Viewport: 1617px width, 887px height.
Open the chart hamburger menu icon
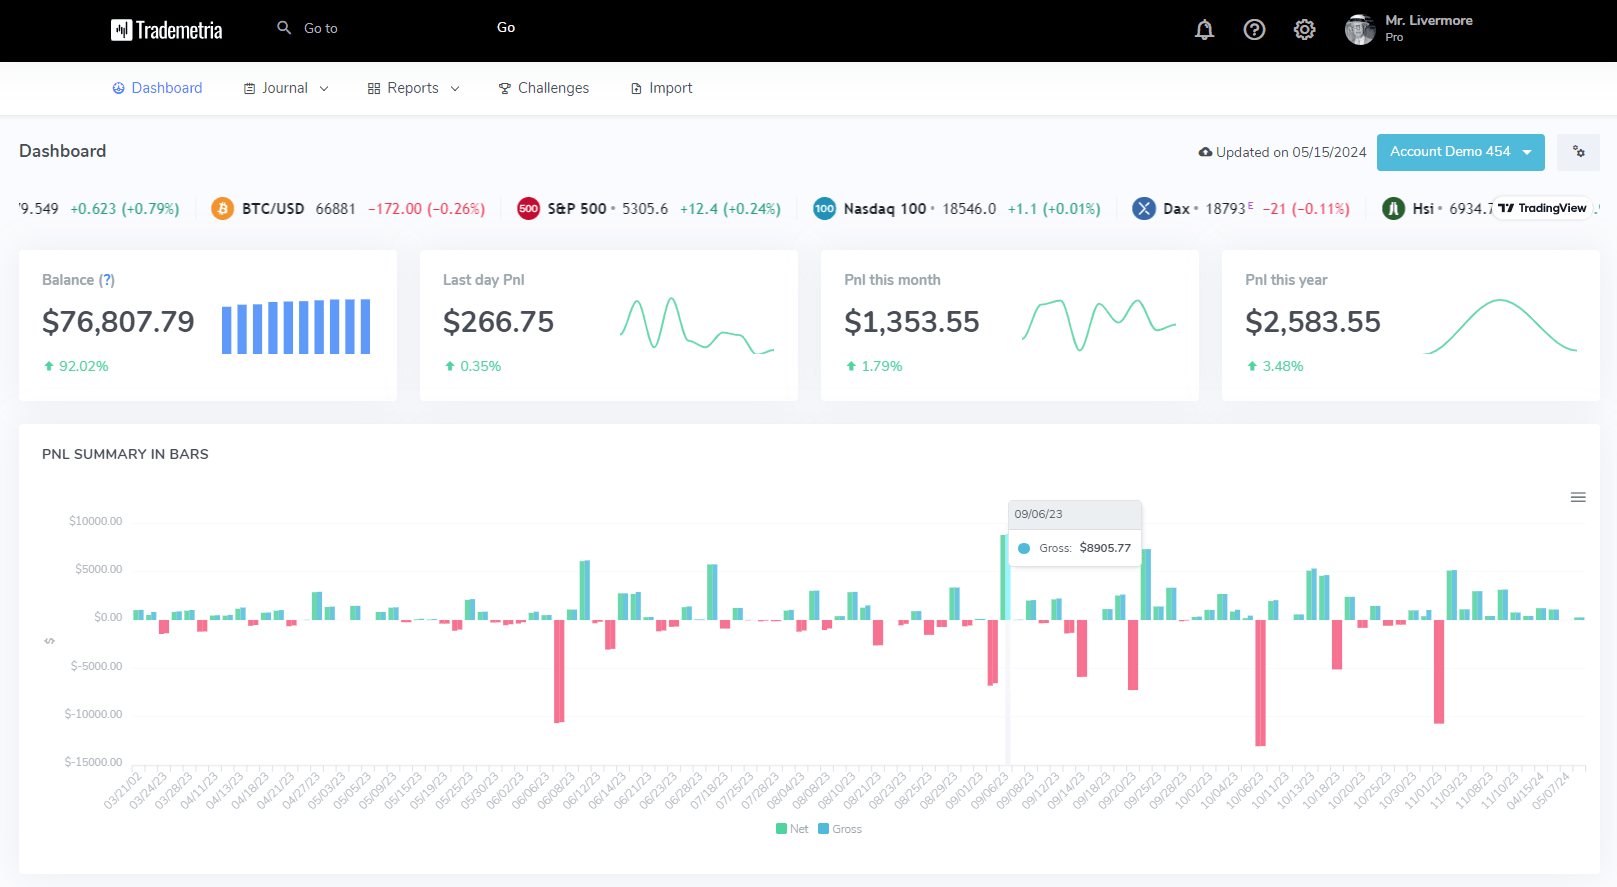click(x=1578, y=497)
